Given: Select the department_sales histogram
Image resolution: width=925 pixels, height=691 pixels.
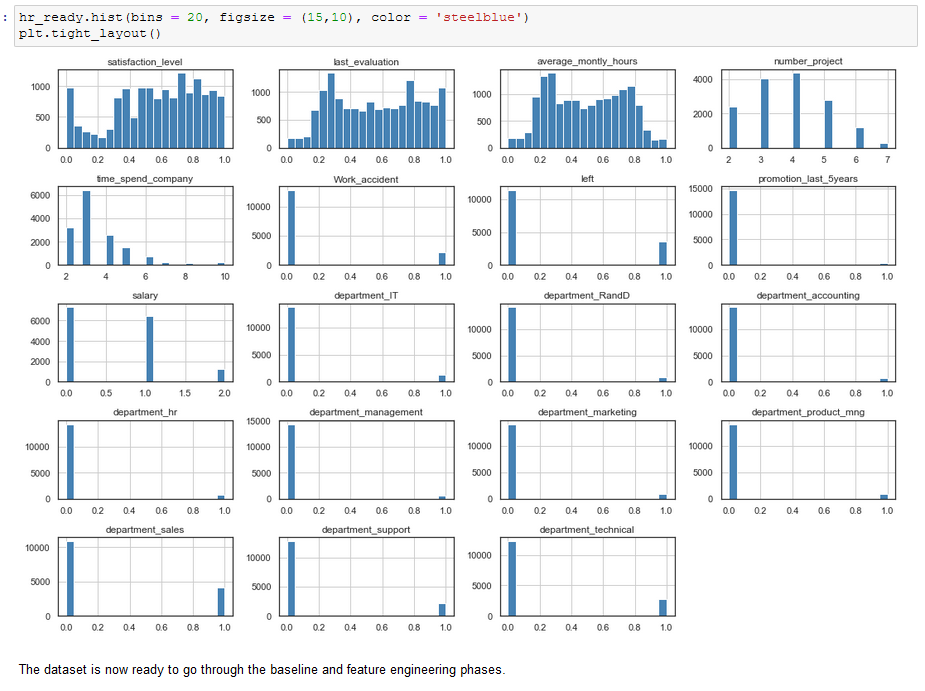Looking at the screenshot, I should pyautogui.click(x=145, y=577).
